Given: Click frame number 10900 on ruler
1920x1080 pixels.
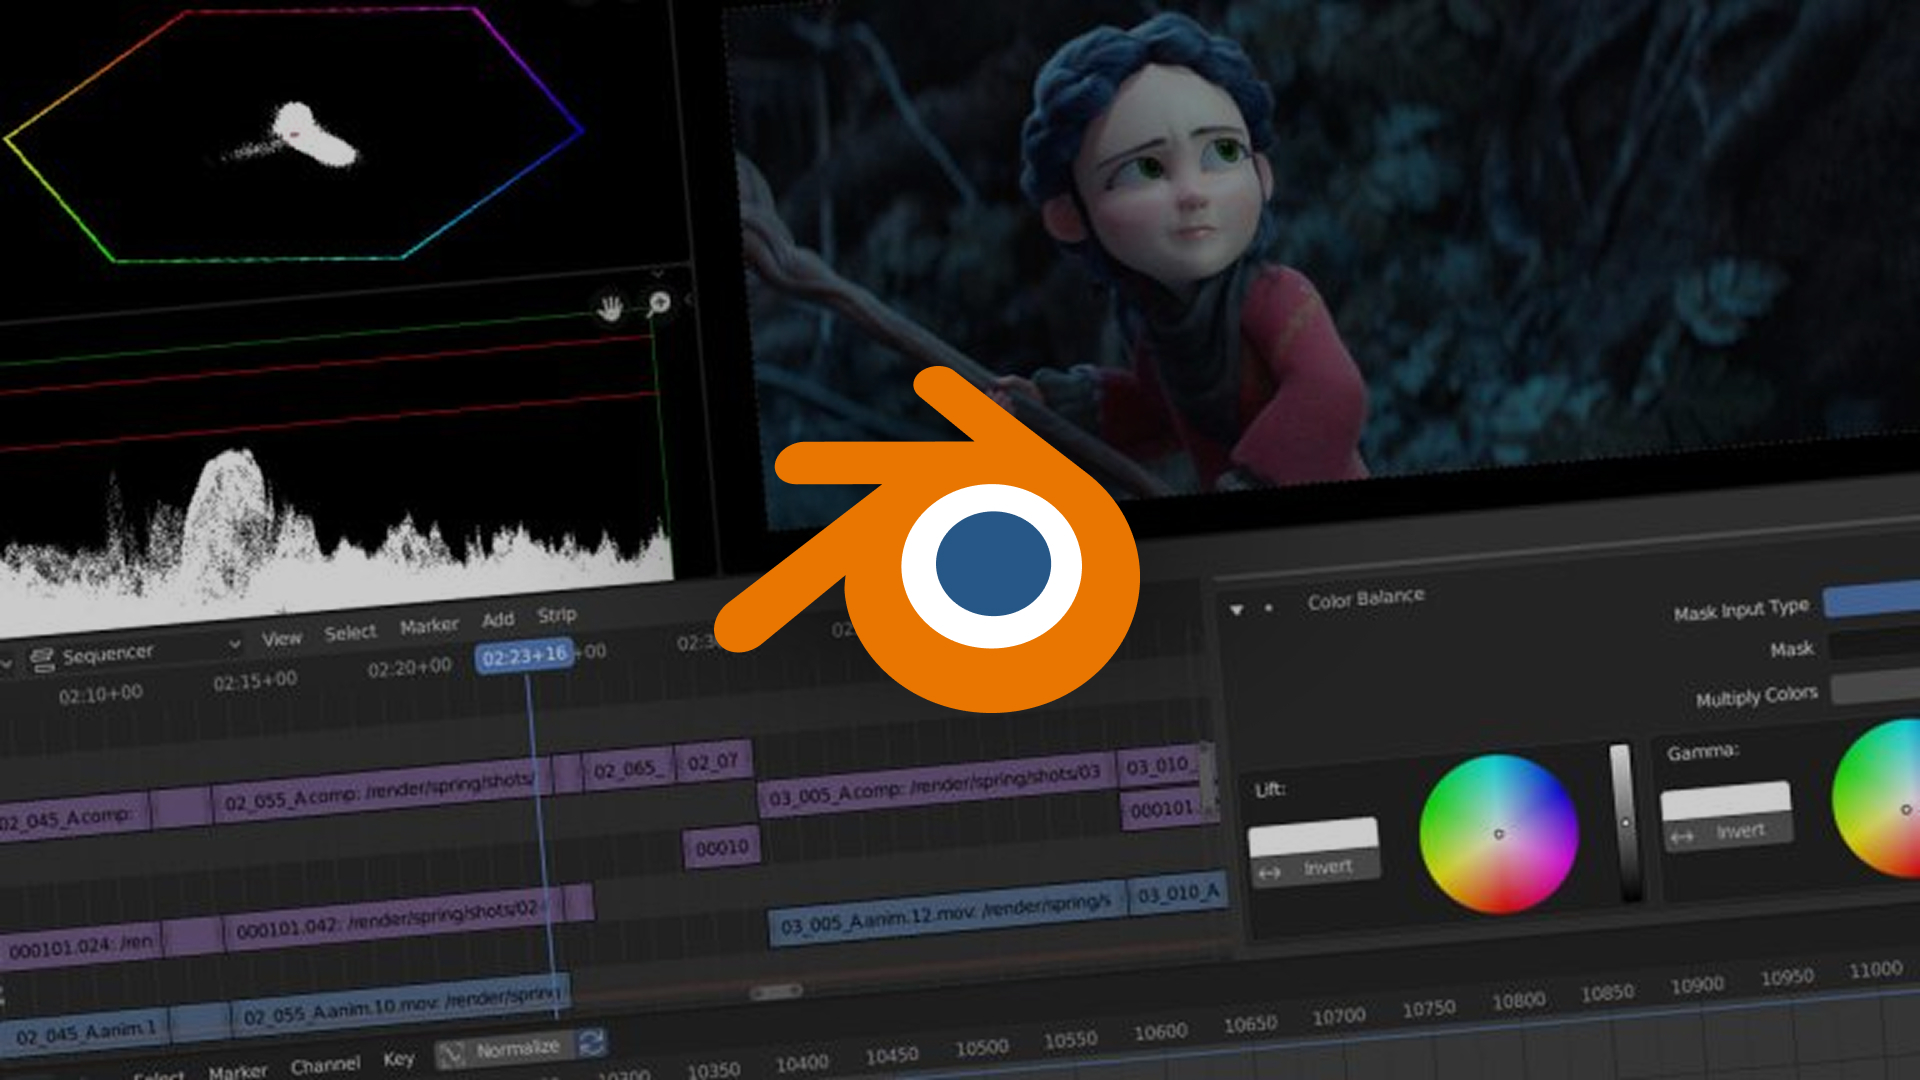Looking at the screenshot, I should pos(1697,985).
